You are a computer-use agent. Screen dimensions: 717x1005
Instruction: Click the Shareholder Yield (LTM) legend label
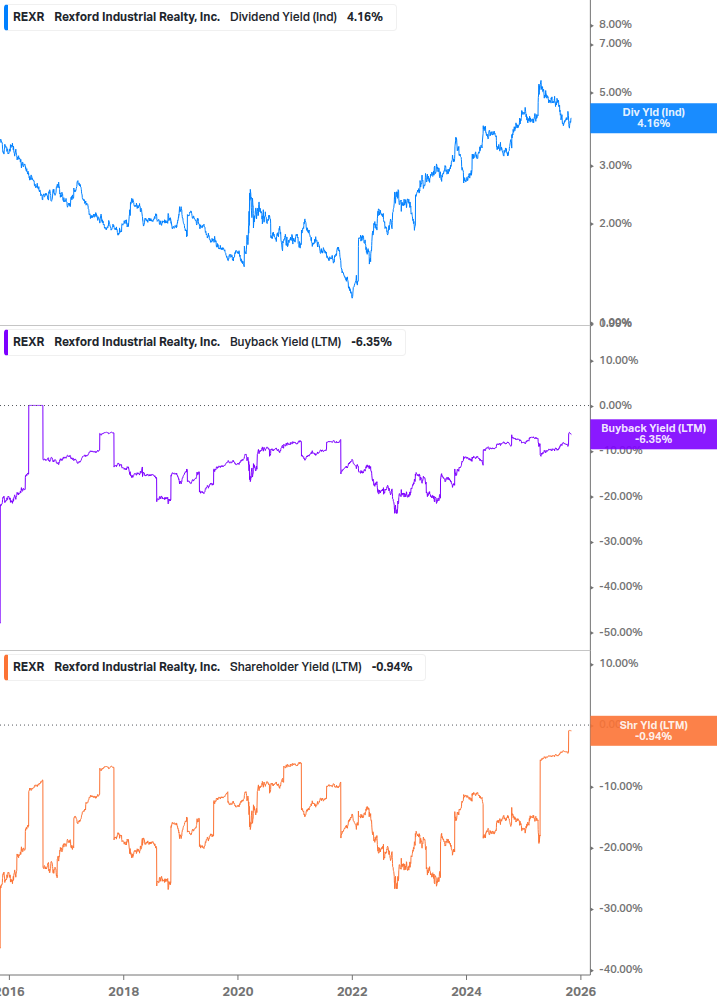(x=295, y=667)
